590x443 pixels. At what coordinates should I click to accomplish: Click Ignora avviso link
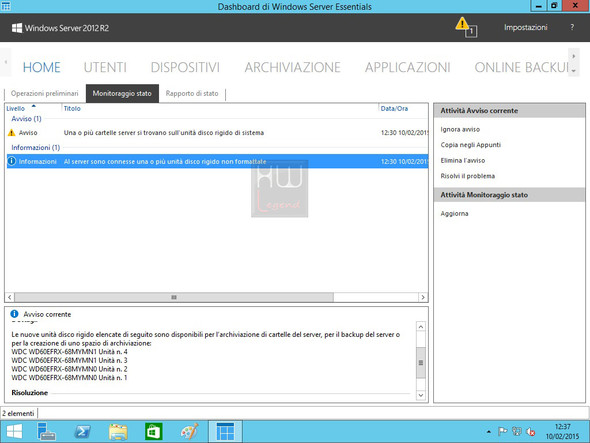(x=460, y=129)
